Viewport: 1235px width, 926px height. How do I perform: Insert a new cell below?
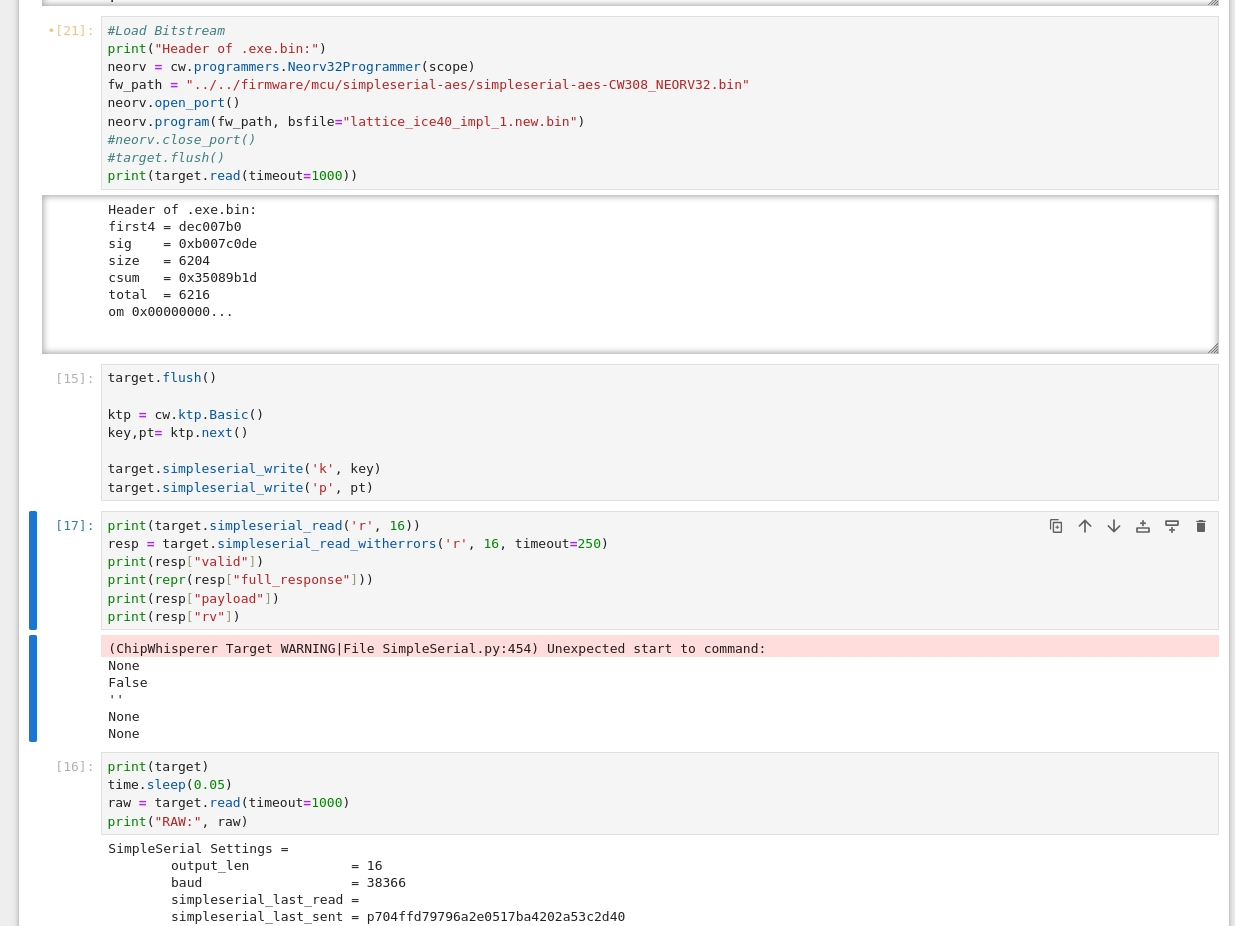(1172, 526)
